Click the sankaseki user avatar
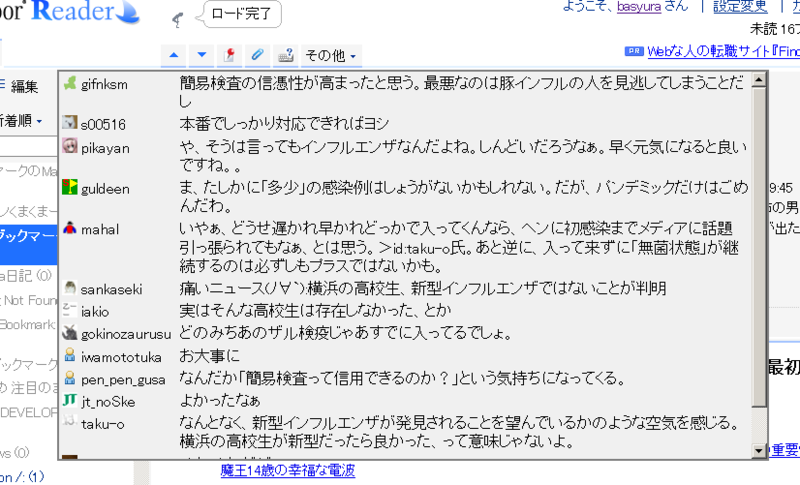The image size is (800, 485). (x=69, y=288)
